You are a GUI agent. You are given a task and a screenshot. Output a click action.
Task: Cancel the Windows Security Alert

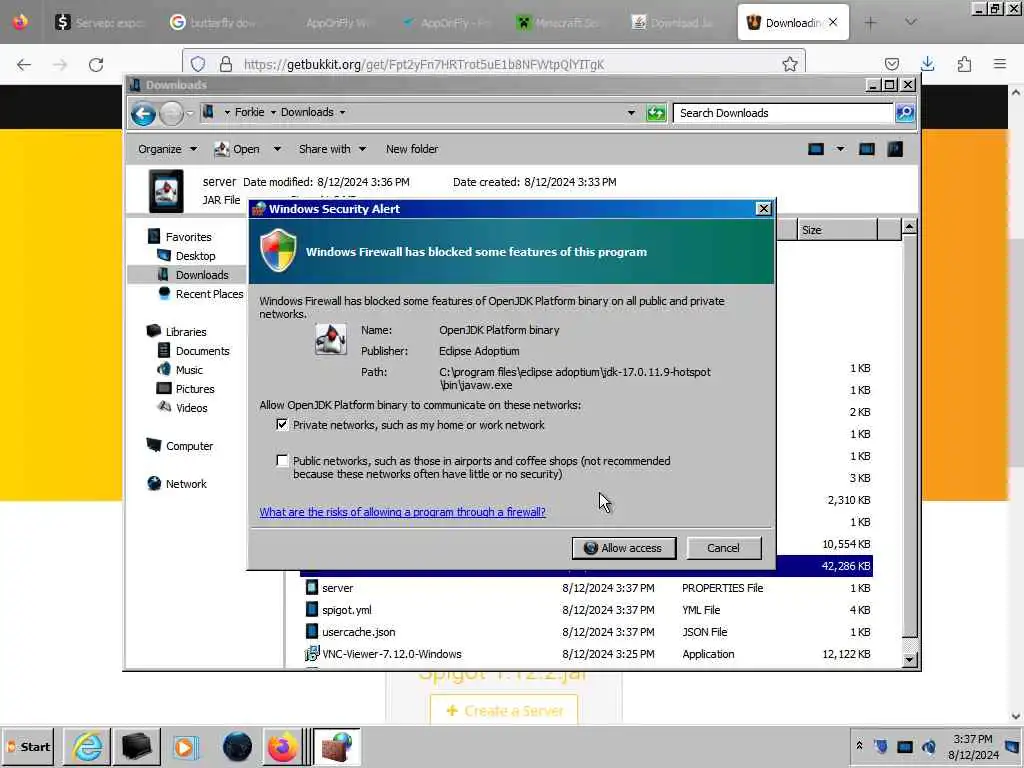tap(724, 548)
